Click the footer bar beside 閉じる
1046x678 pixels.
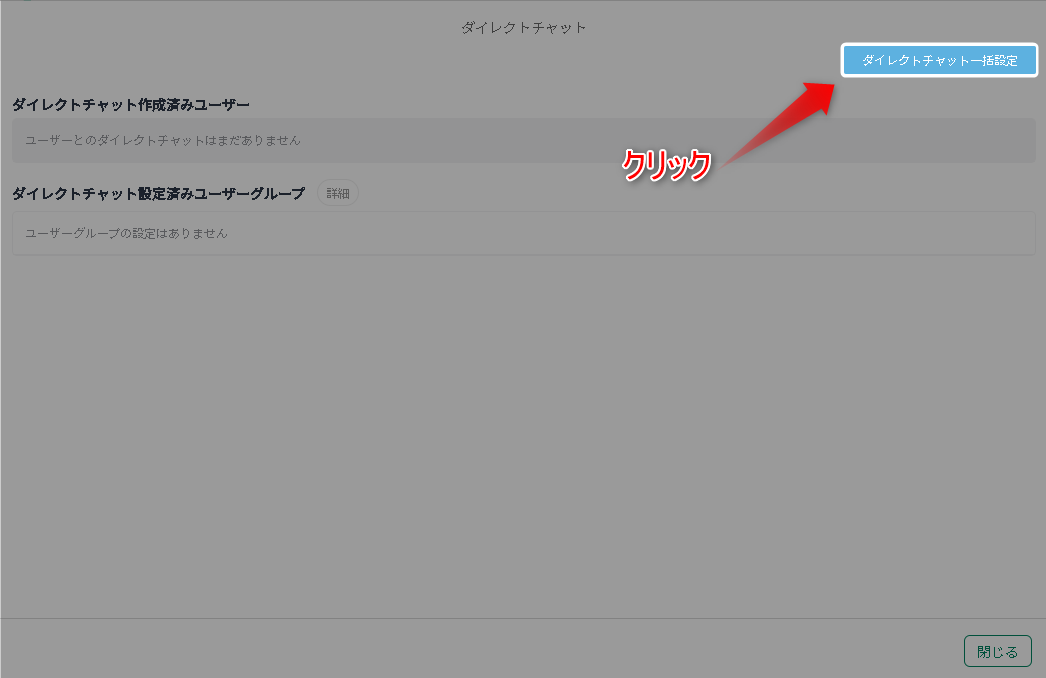point(480,649)
